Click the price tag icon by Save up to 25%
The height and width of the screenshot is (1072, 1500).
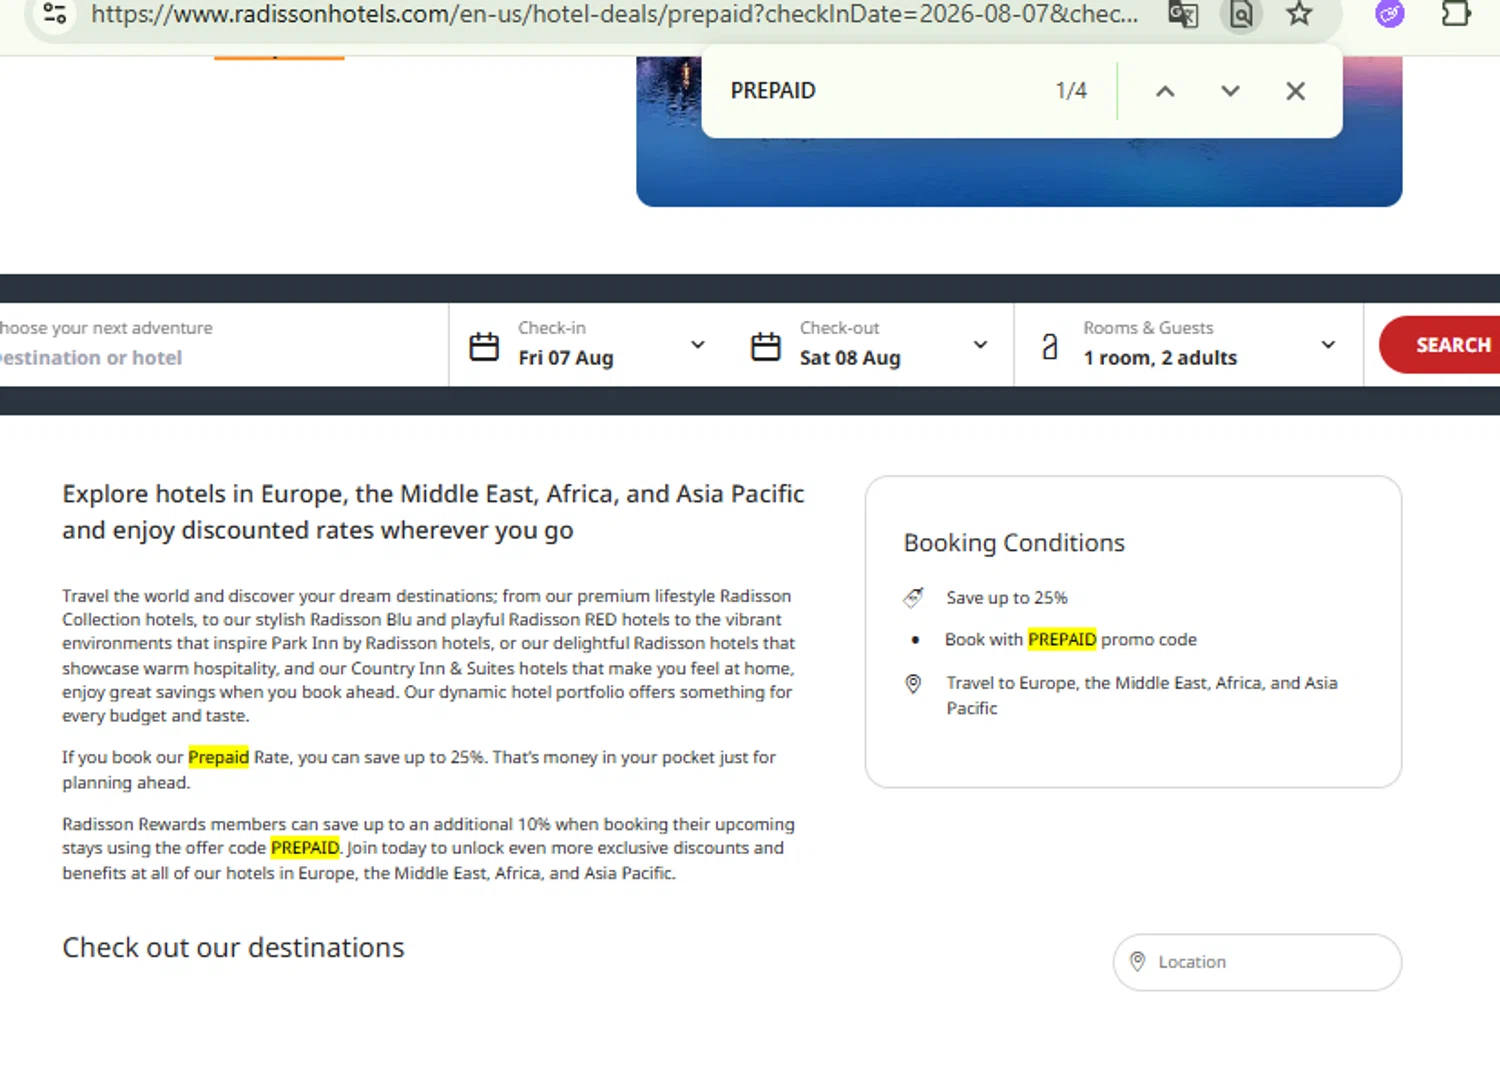(913, 597)
